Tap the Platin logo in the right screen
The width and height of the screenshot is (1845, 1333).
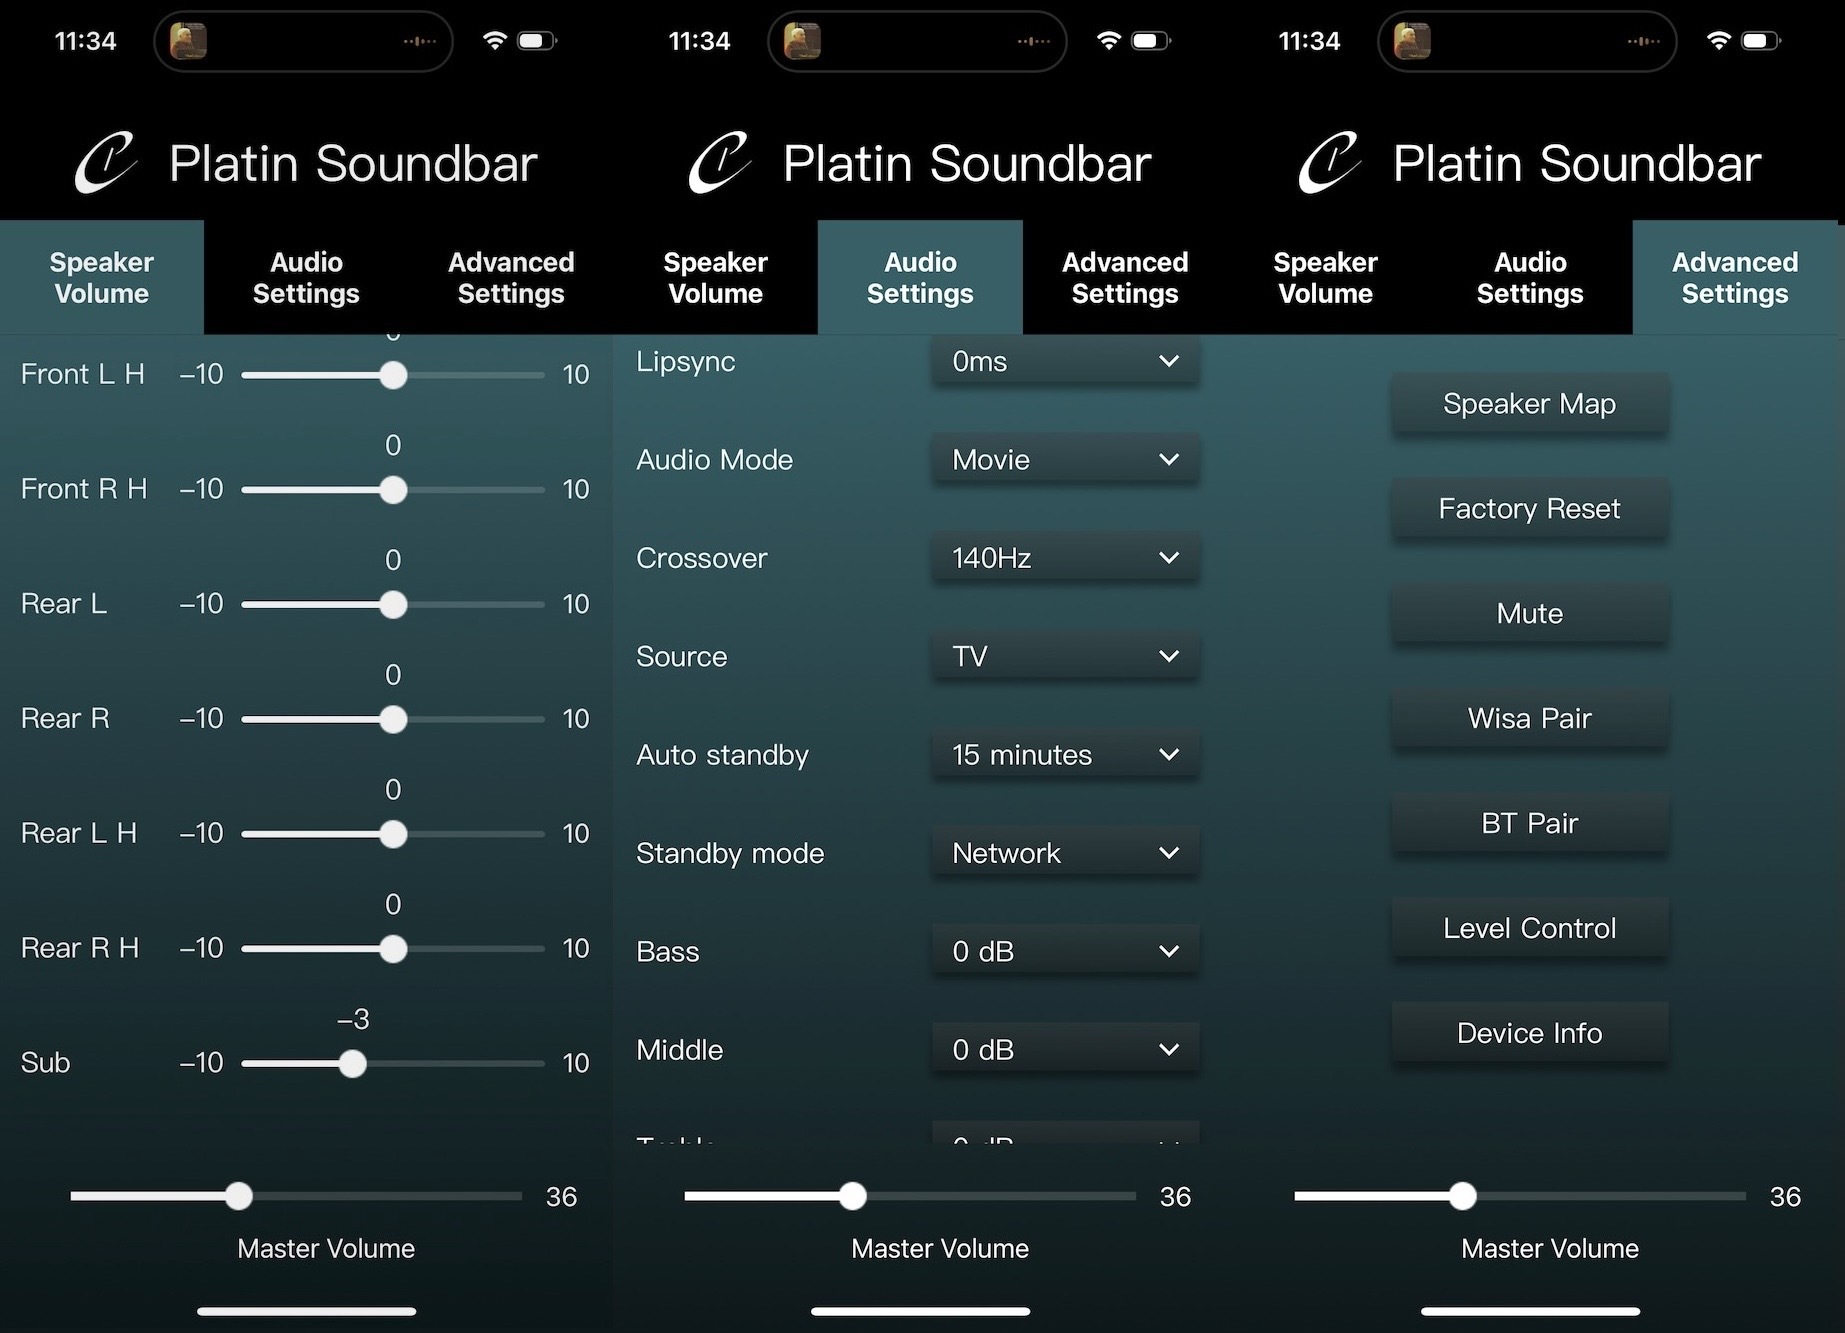1330,162
